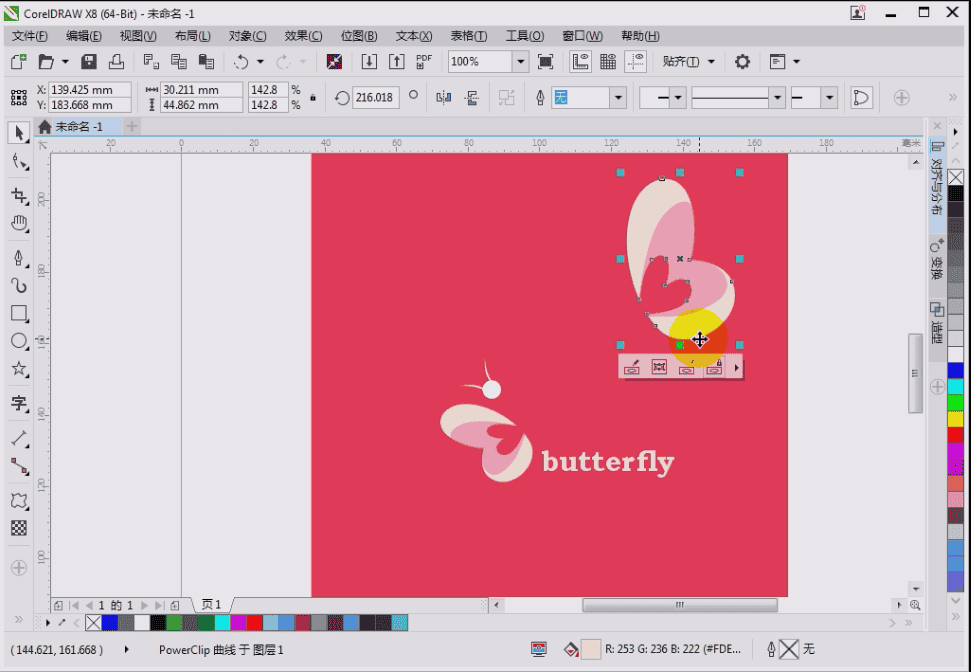Save the document with floppy icon

pyautogui.click(x=89, y=61)
